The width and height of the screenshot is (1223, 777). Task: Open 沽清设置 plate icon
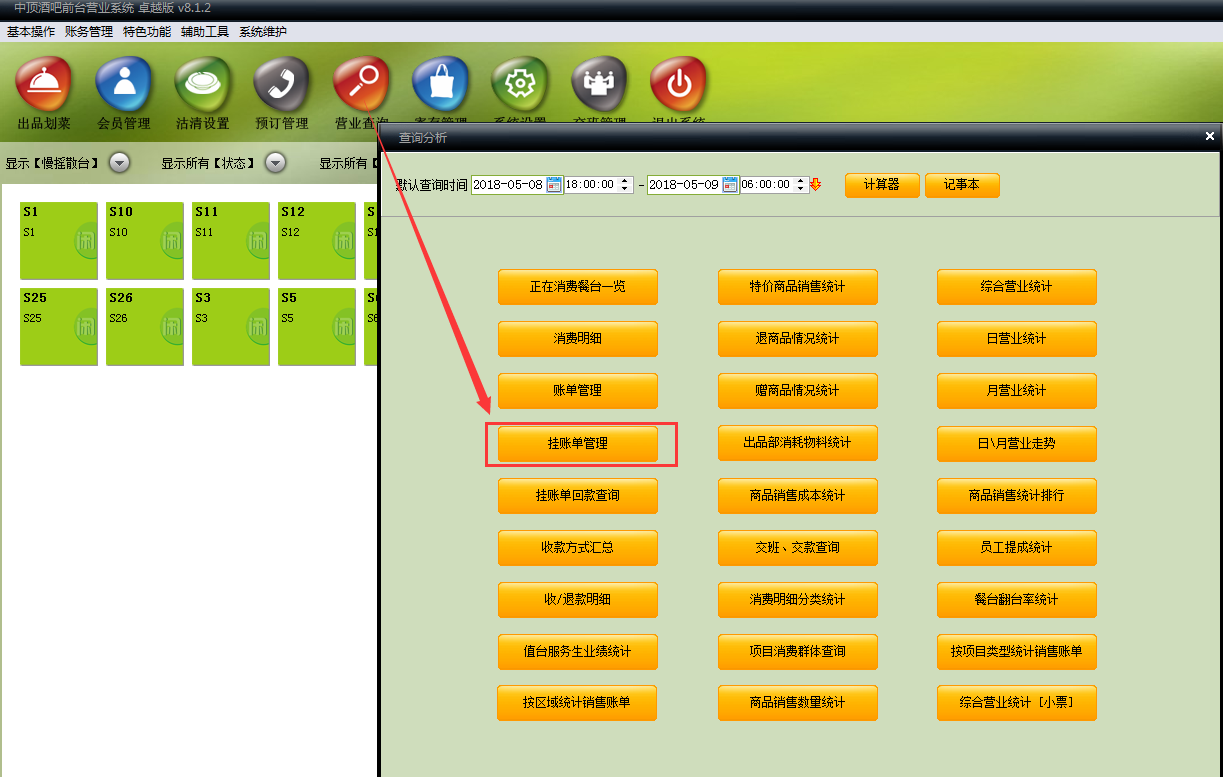203,85
